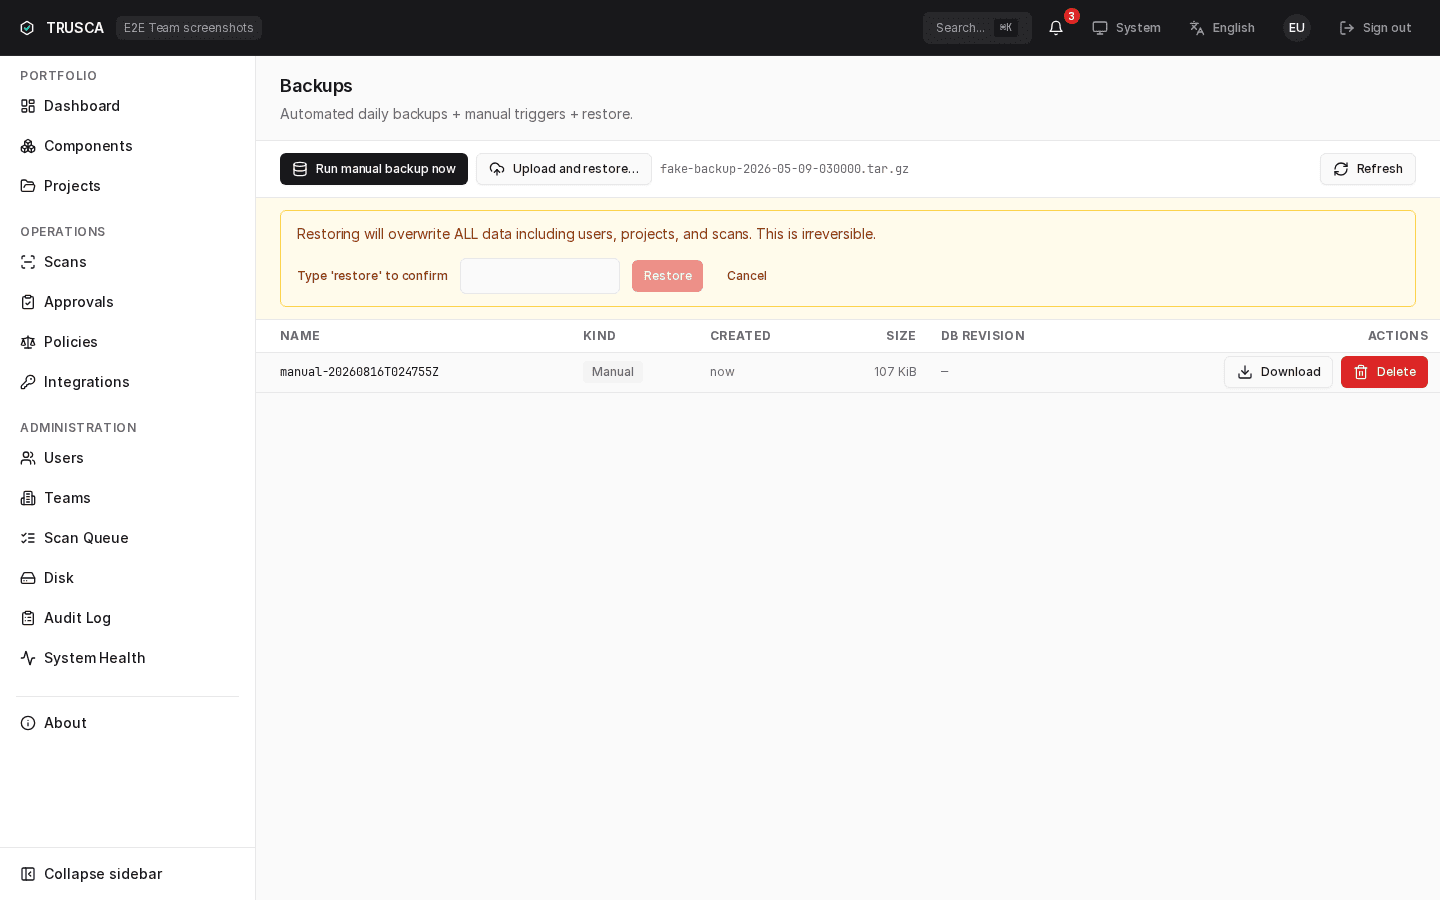The height and width of the screenshot is (900, 1440).
Task: Click the Components icon in sidebar
Action: coord(28,146)
